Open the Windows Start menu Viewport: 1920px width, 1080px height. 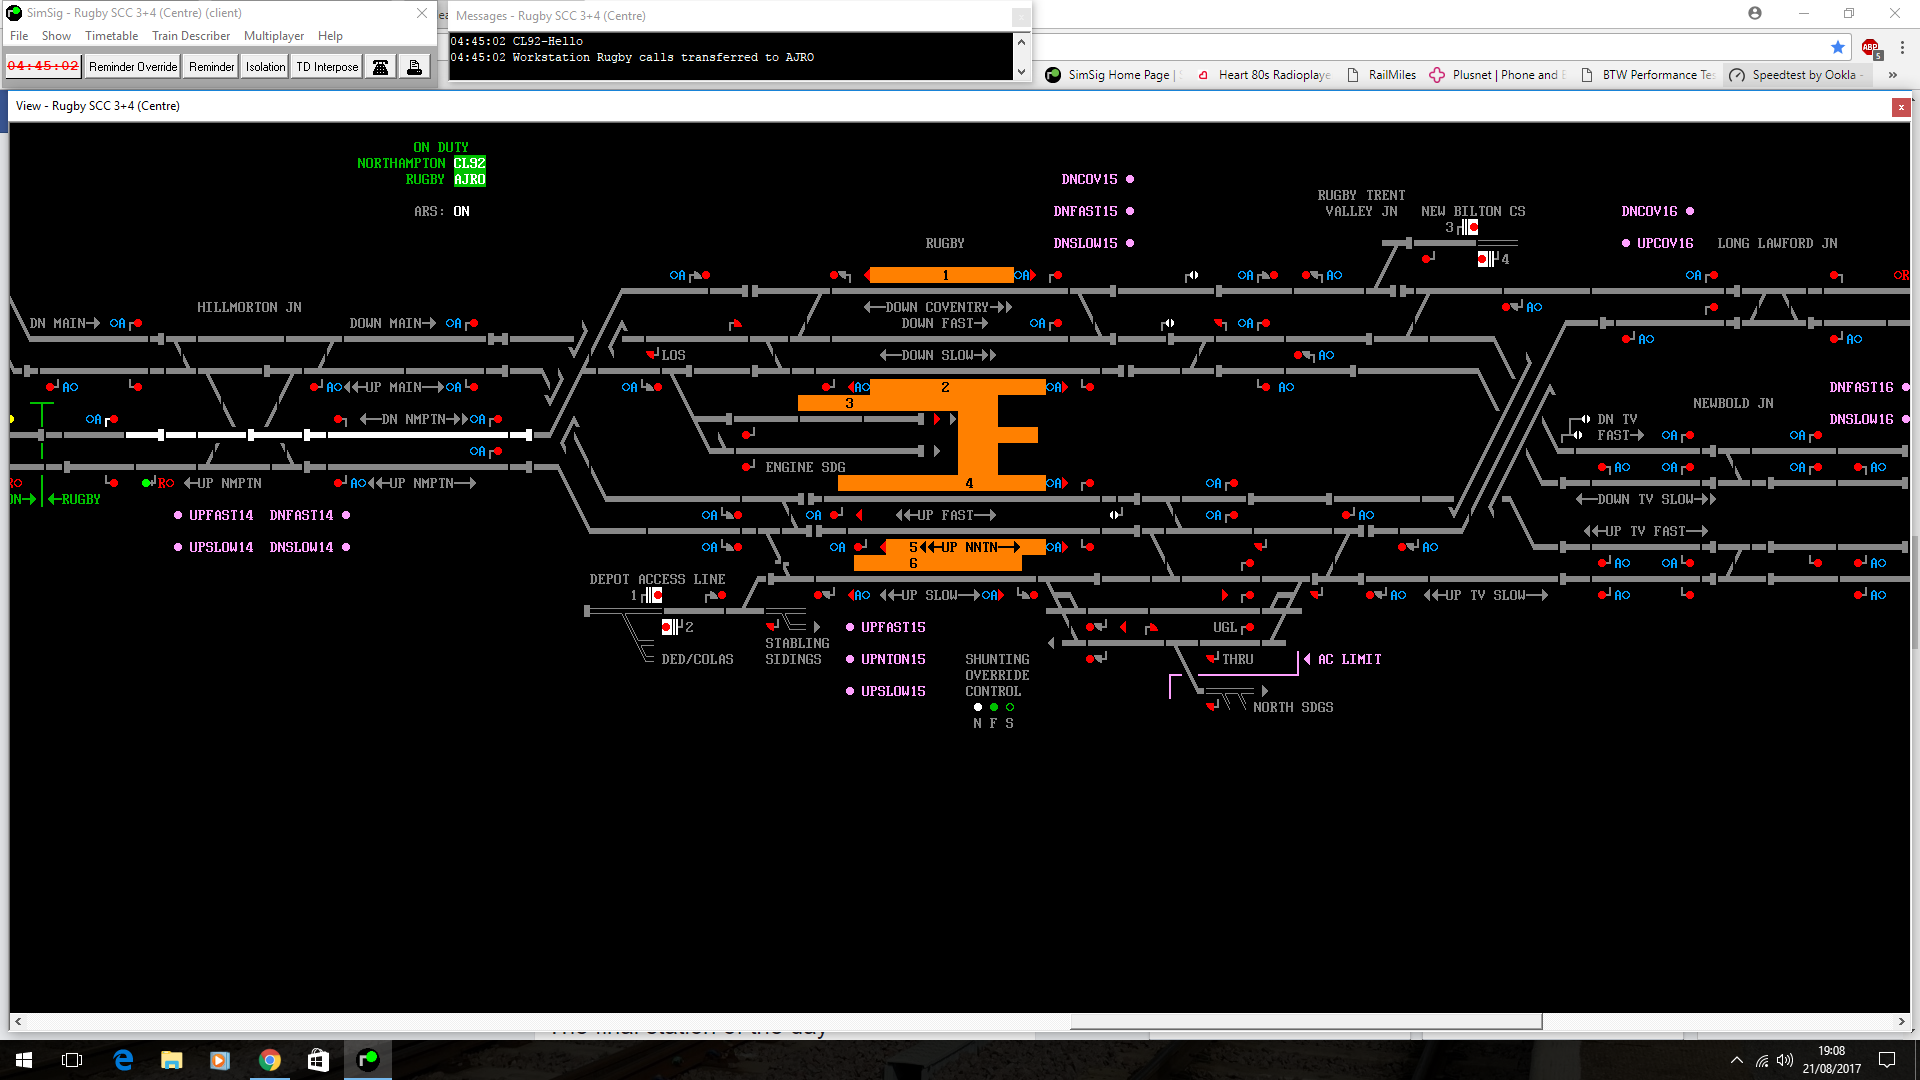point(24,1060)
